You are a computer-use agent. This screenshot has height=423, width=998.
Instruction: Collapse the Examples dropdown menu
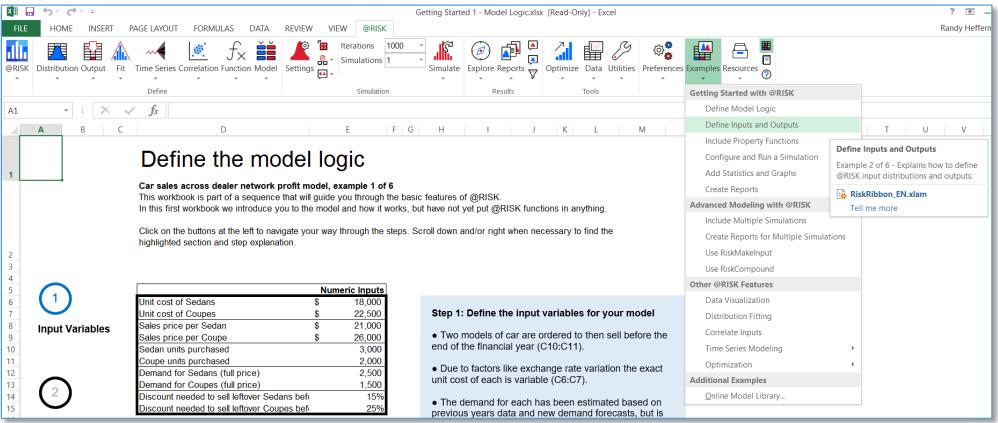[x=703, y=60]
